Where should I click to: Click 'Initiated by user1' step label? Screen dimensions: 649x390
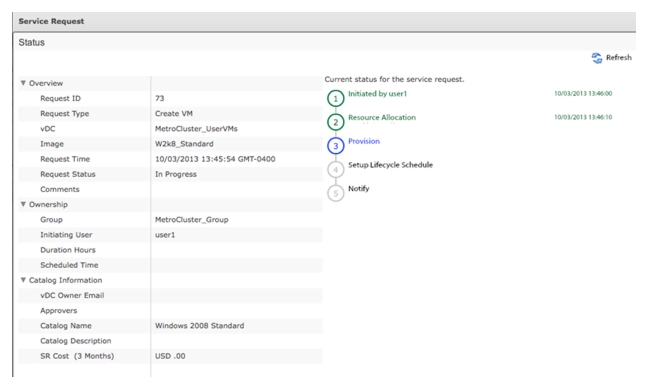pyautogui.click(x=377, y=94)
